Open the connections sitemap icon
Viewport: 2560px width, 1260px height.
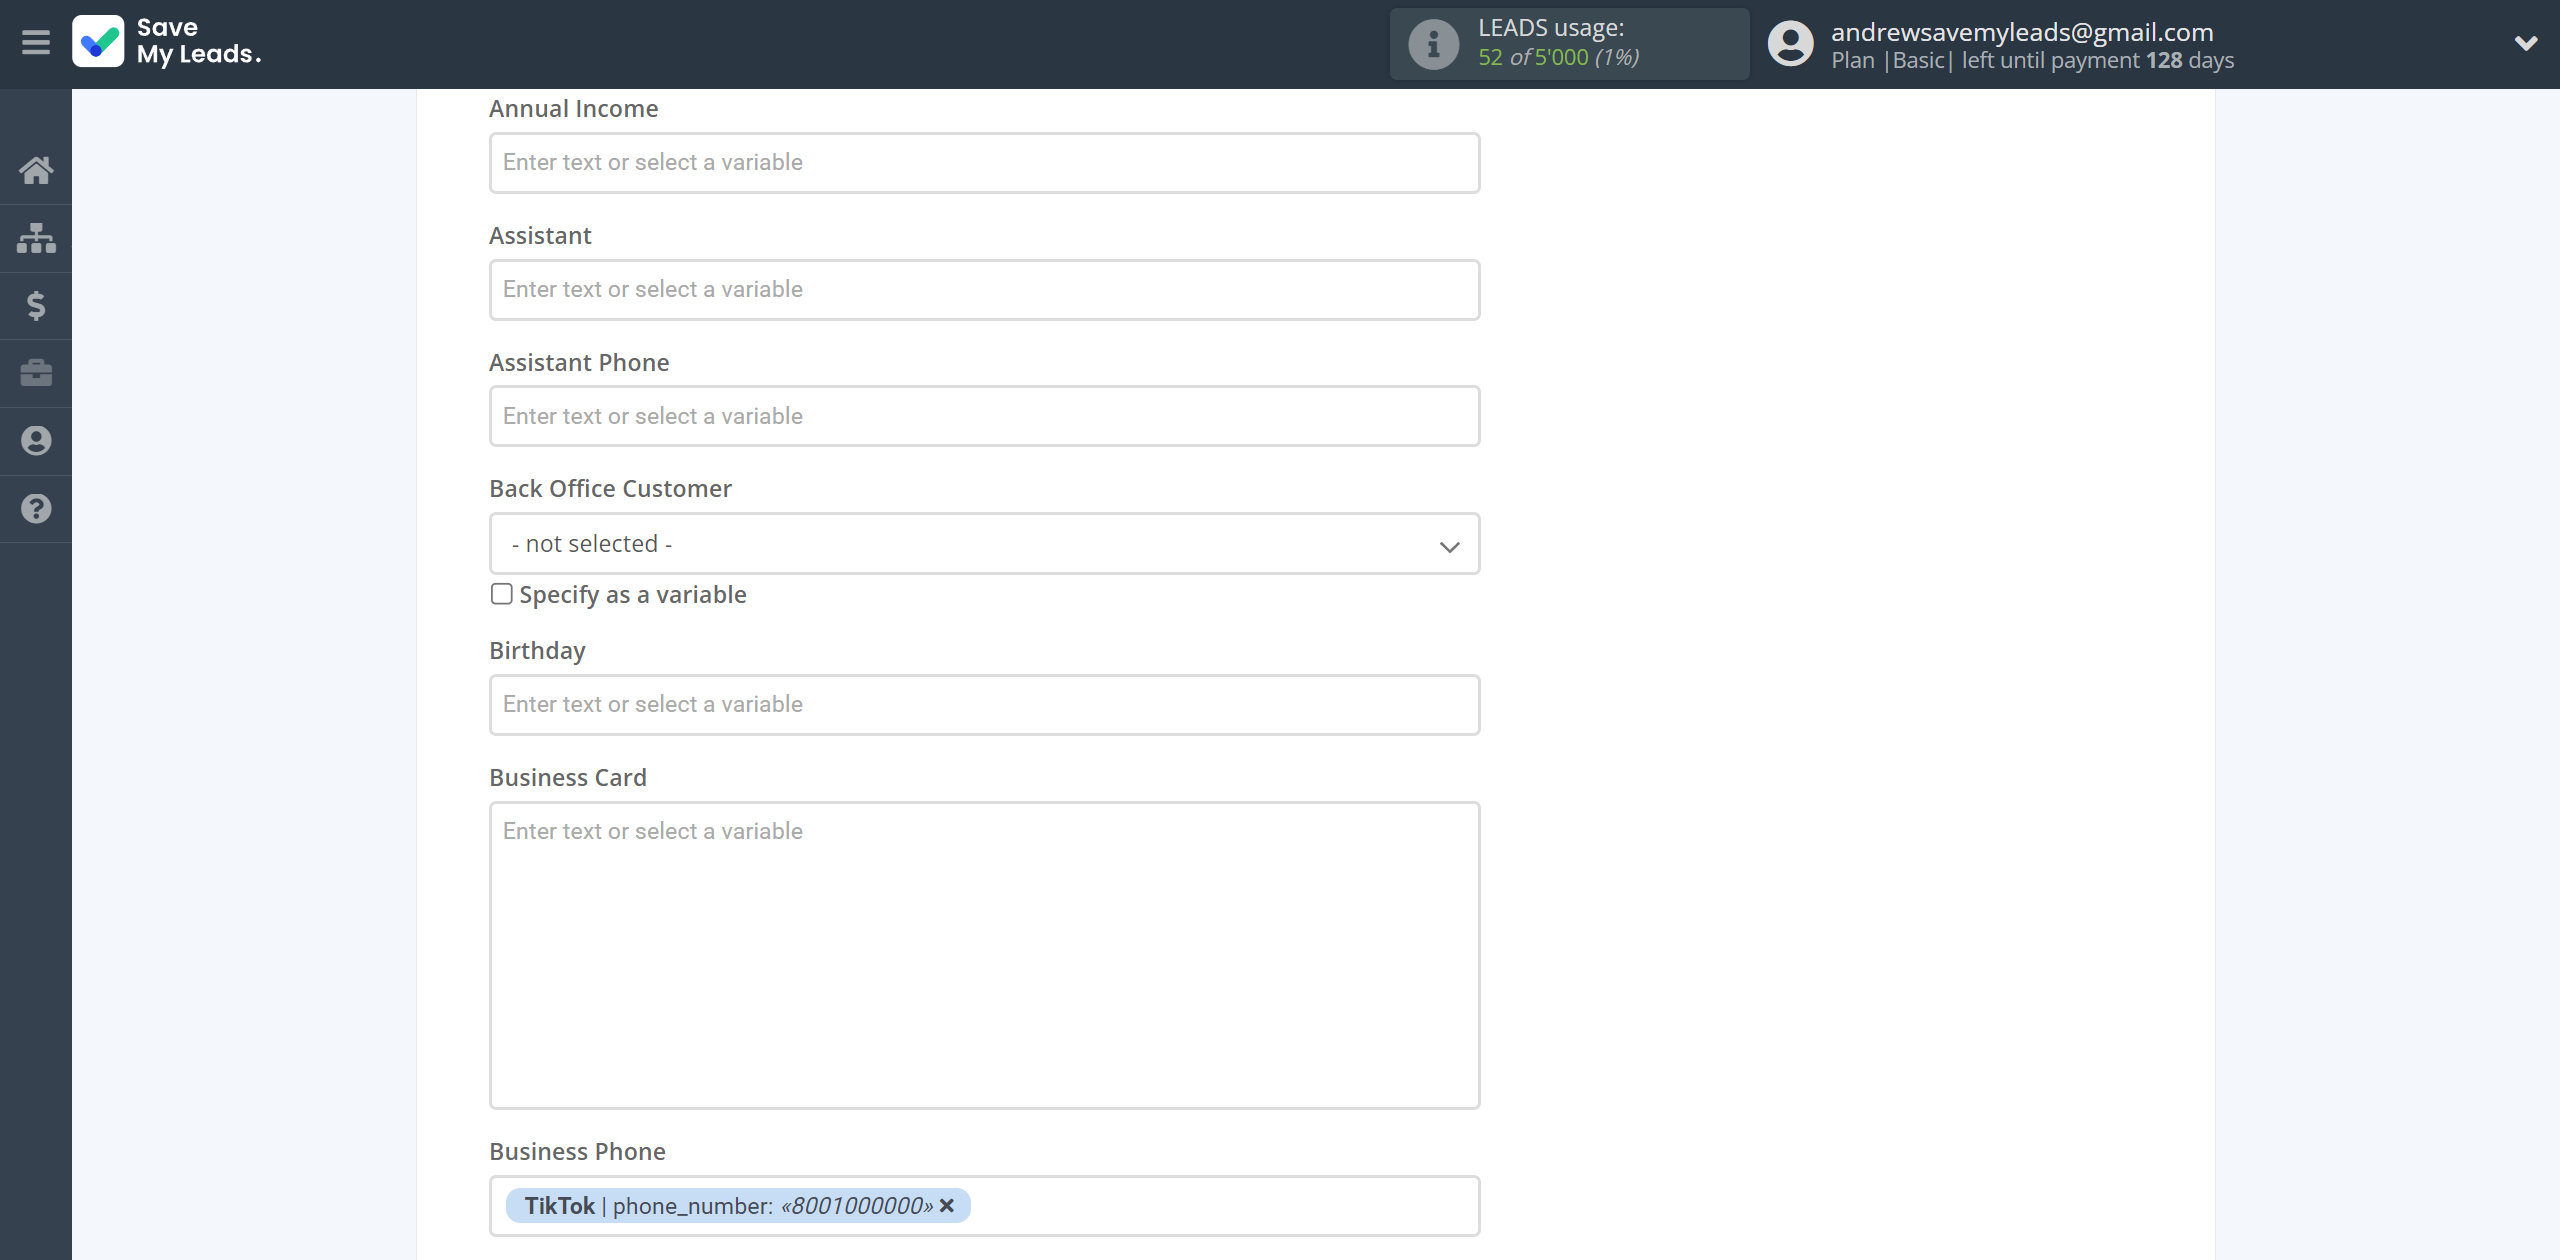tap(36, 238)
